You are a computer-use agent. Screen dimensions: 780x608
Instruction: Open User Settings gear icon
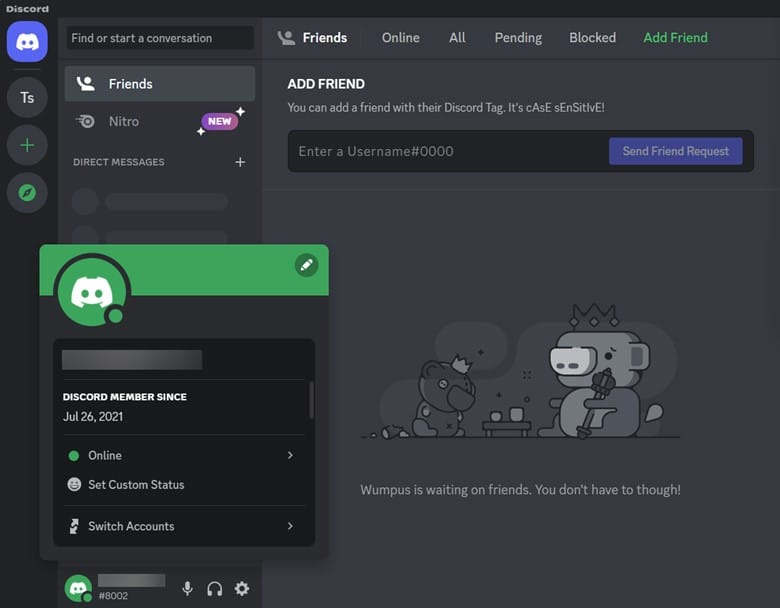coord(242,589)
